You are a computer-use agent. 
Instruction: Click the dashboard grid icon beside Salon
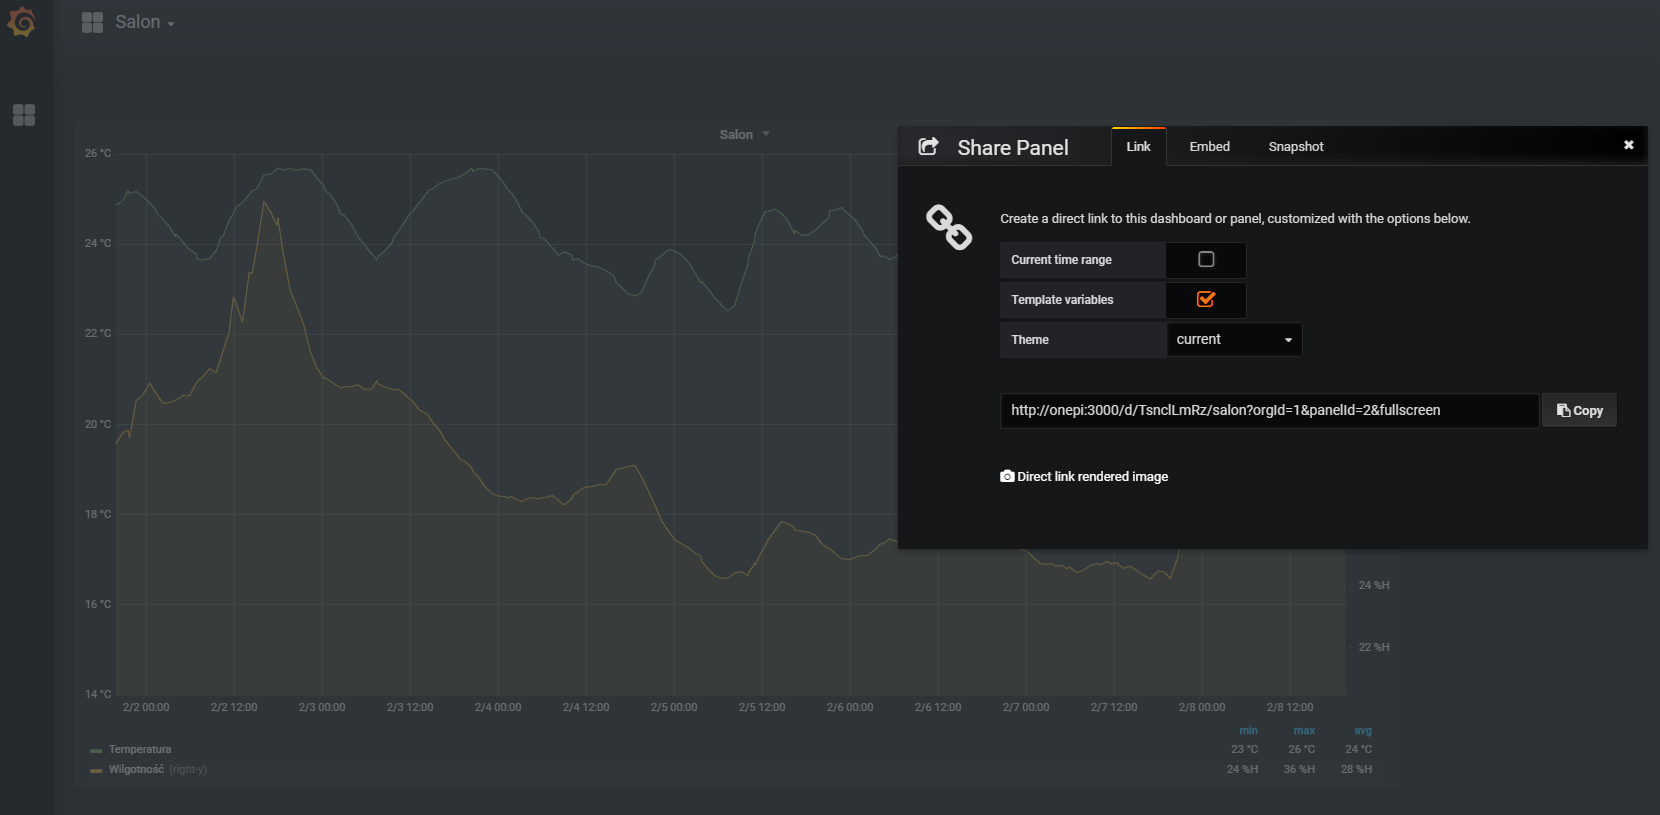point(92,22)
